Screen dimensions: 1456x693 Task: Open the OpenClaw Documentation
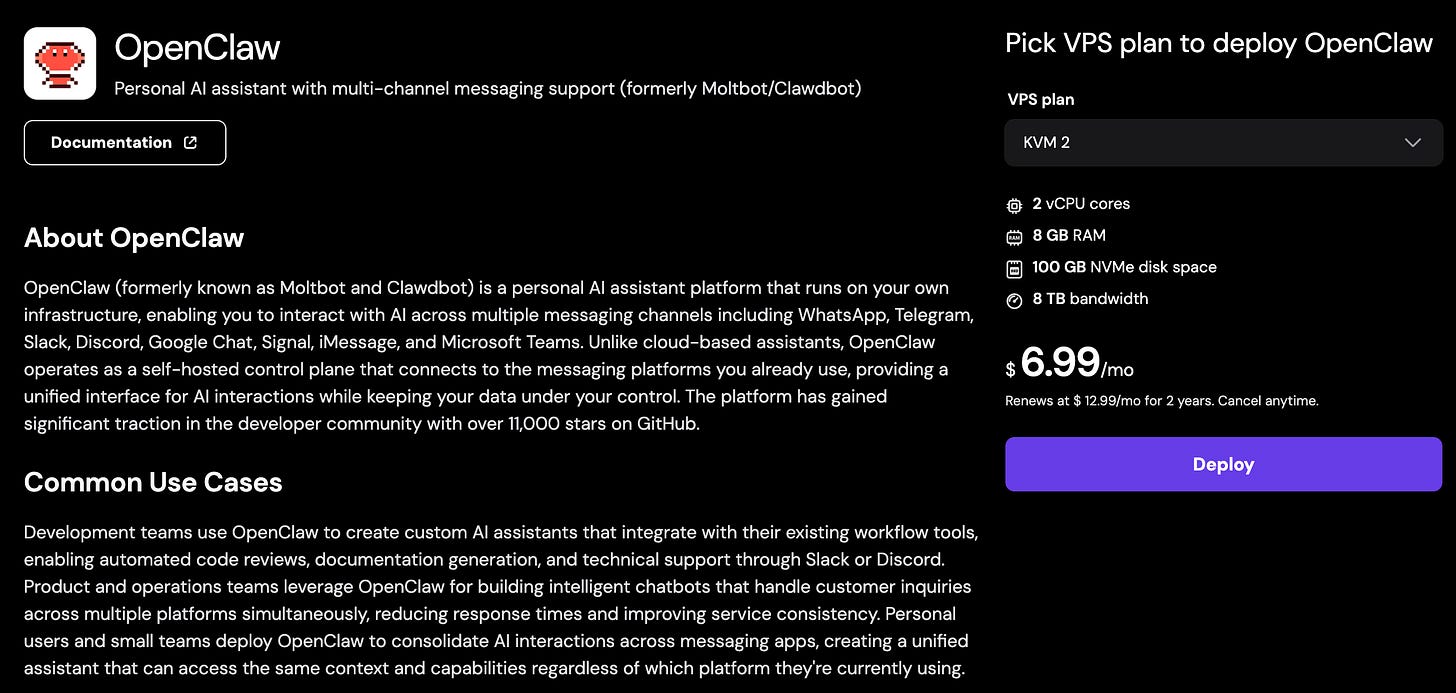pyautogui.click(x=125, y=142)
